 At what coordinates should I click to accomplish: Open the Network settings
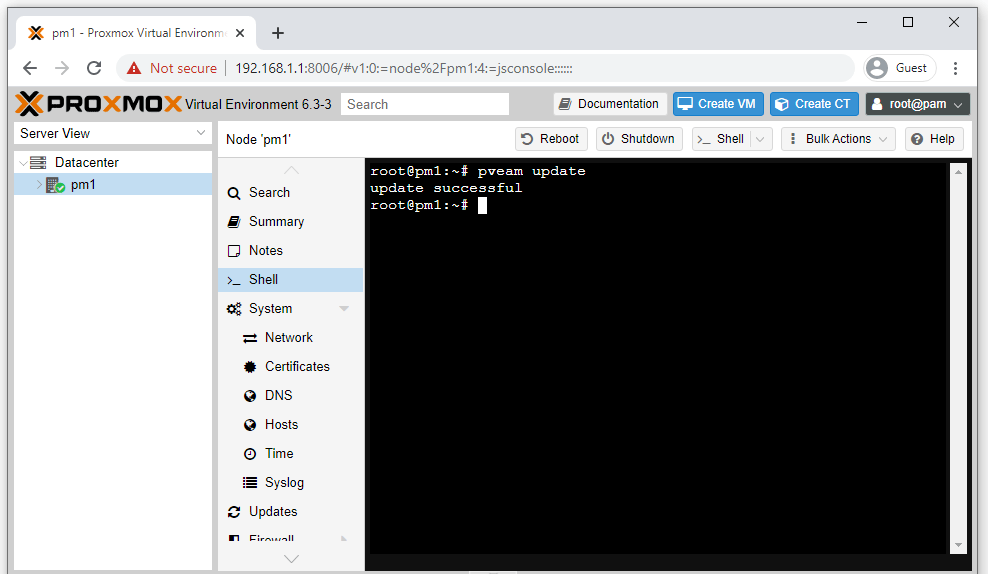click(290, 338)
